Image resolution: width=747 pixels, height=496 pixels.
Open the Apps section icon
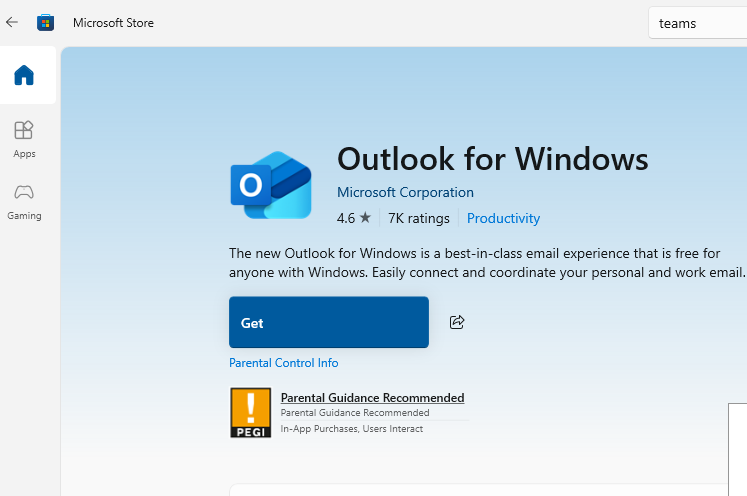(x=24, y=139)
